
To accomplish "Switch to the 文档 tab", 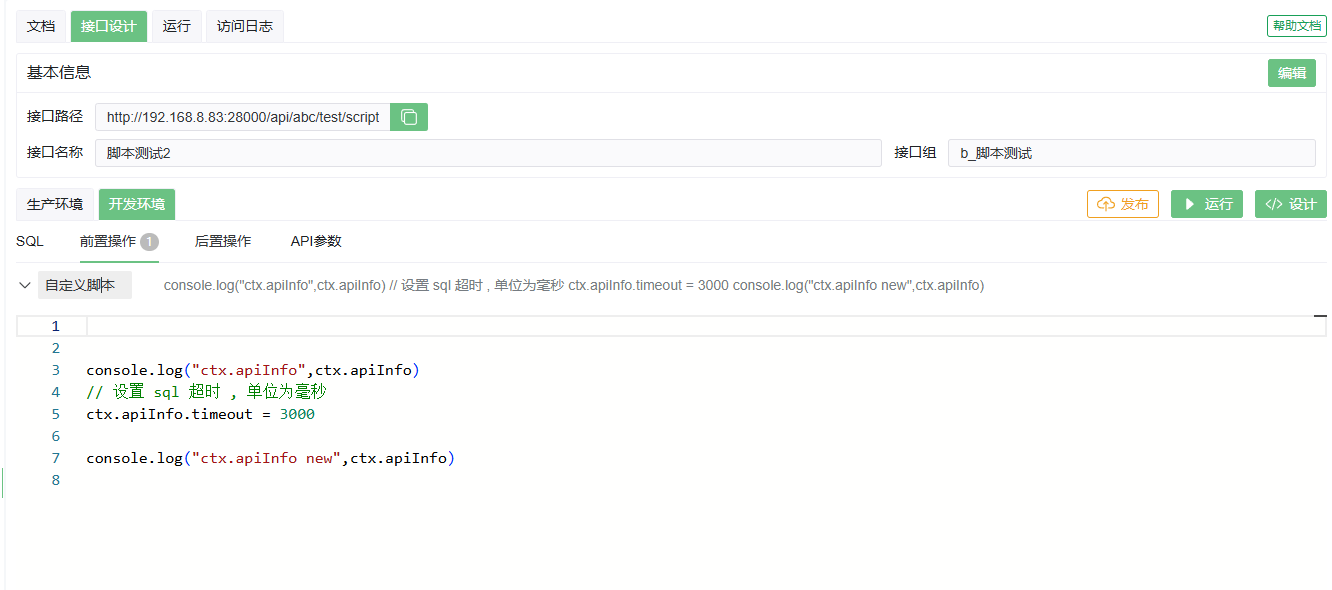I will pos(41,26).
